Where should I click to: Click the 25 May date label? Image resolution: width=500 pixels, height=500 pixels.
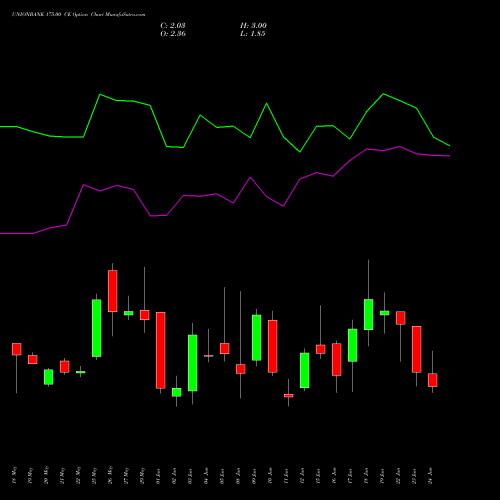coord(94,475)
